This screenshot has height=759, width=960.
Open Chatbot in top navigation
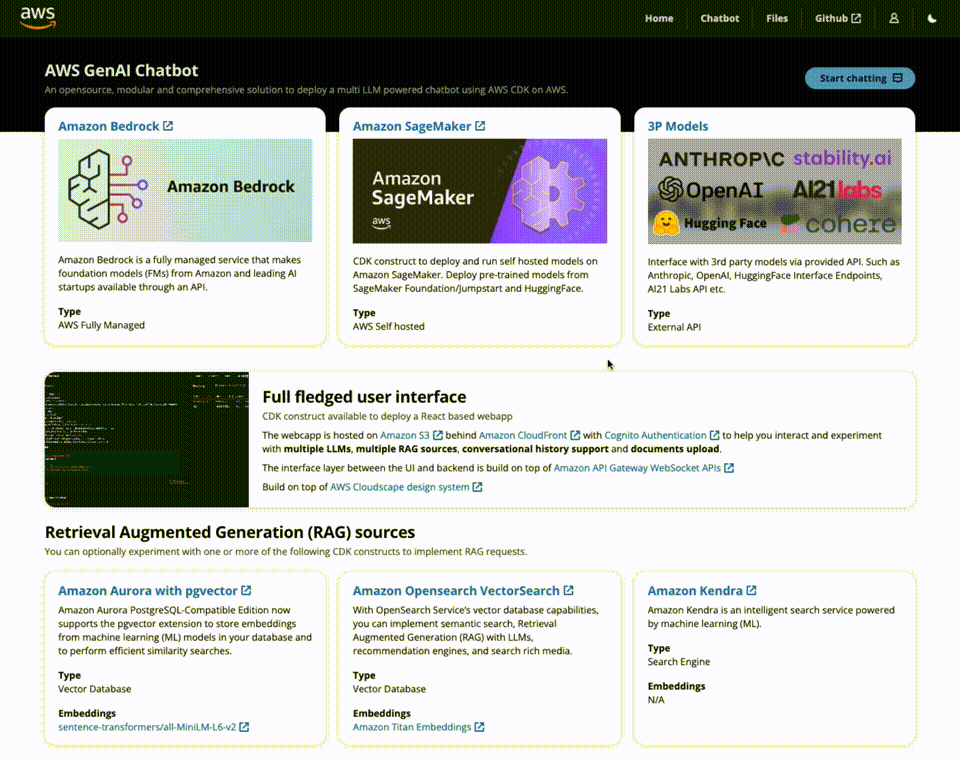[719, 18]
